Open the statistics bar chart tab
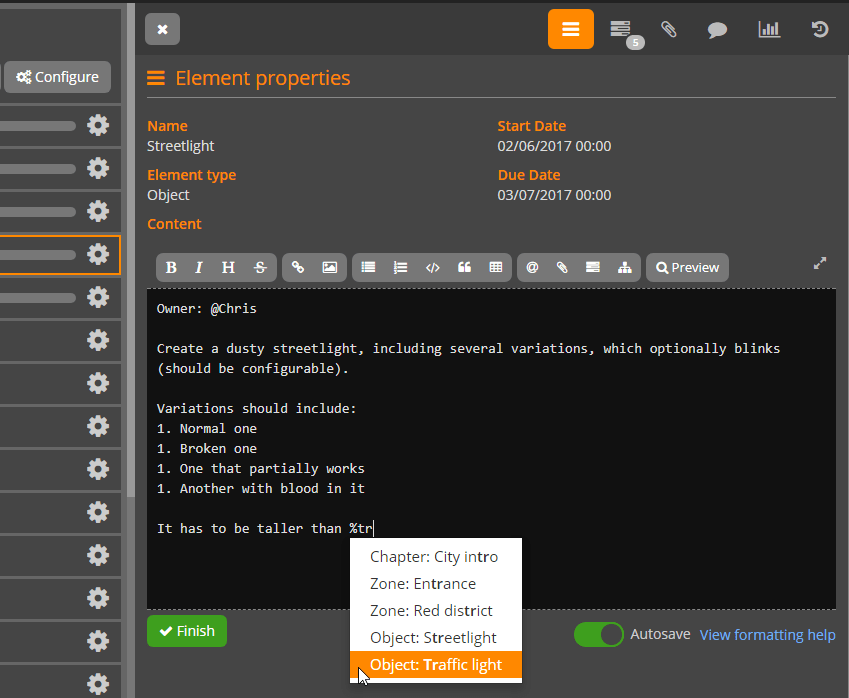Image resolution: width=849 pixels, height=698 pixels. pyautogui.click(x=769, y=29)
